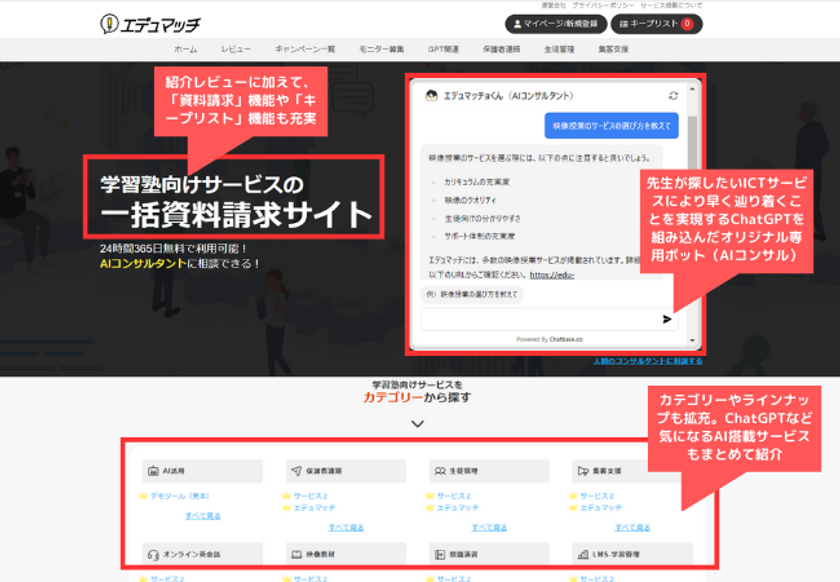Screen dimensions: 840x582
Task: Open the キープリスト button
Action: [656, 24]
